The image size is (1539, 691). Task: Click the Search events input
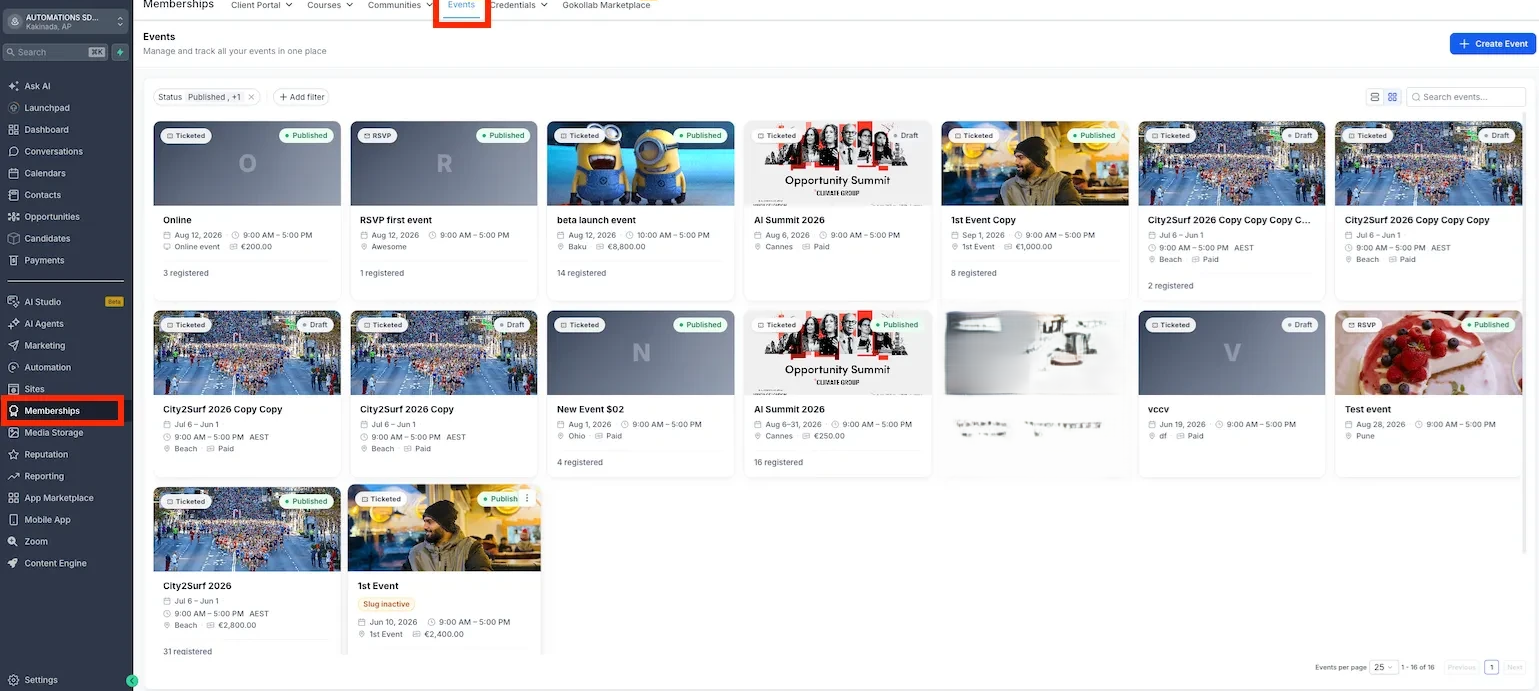[1466, 97]
